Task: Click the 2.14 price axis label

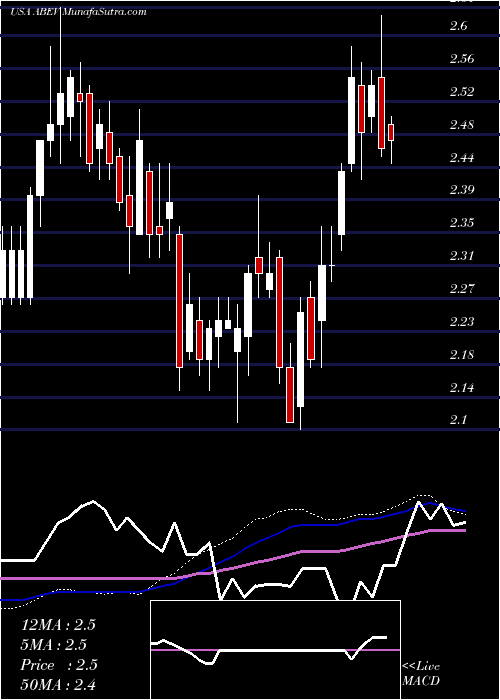Action: click(x=462, y=388)
